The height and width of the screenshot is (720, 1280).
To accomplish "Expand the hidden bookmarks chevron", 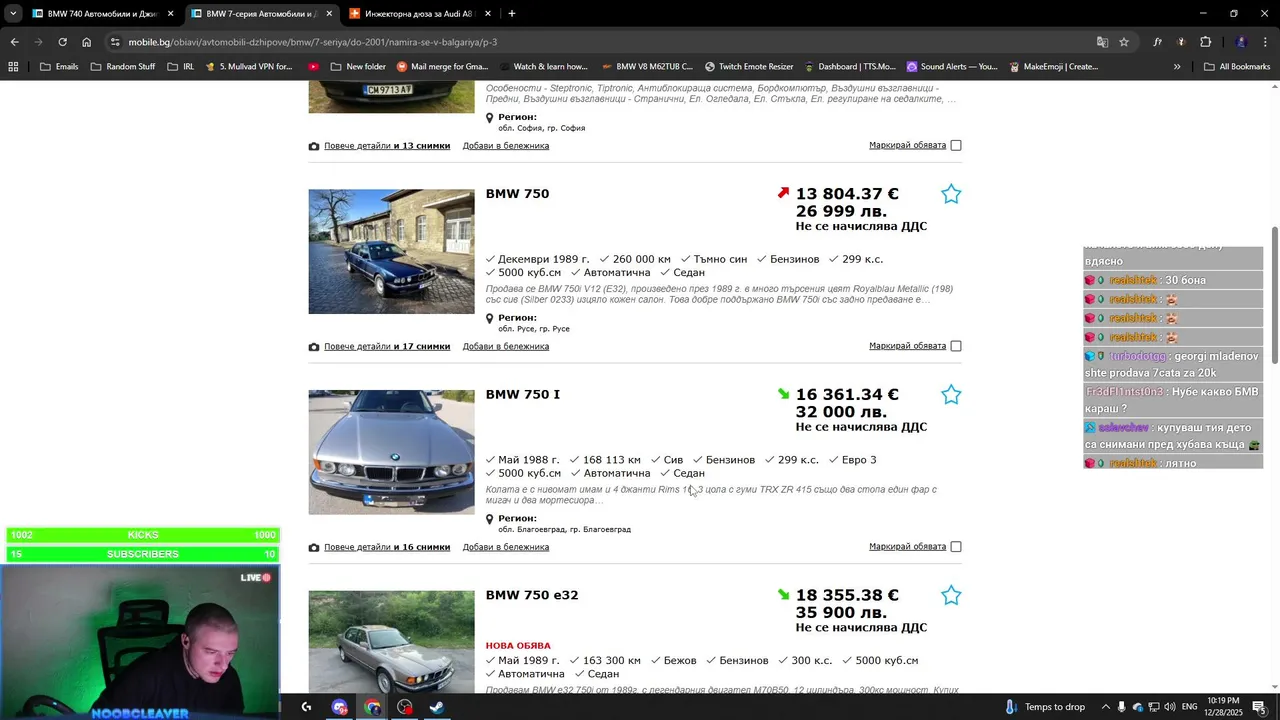I will 1177,67.
